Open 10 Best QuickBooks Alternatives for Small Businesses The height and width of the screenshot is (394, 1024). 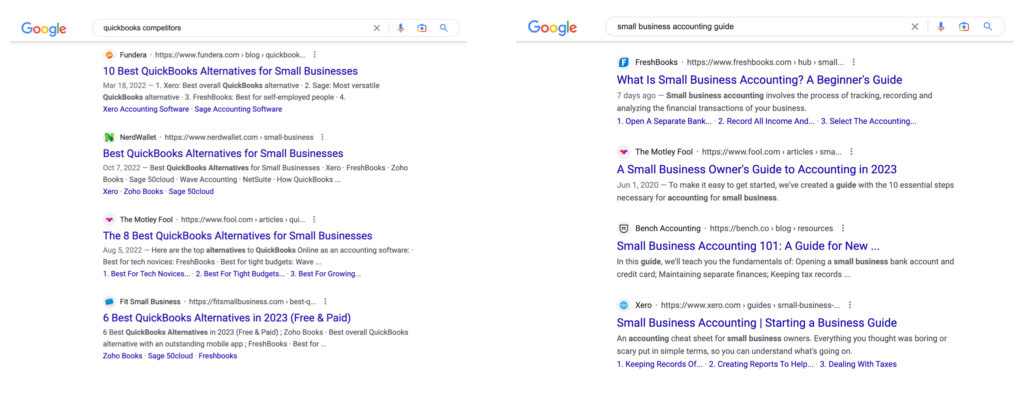point(231,71)
